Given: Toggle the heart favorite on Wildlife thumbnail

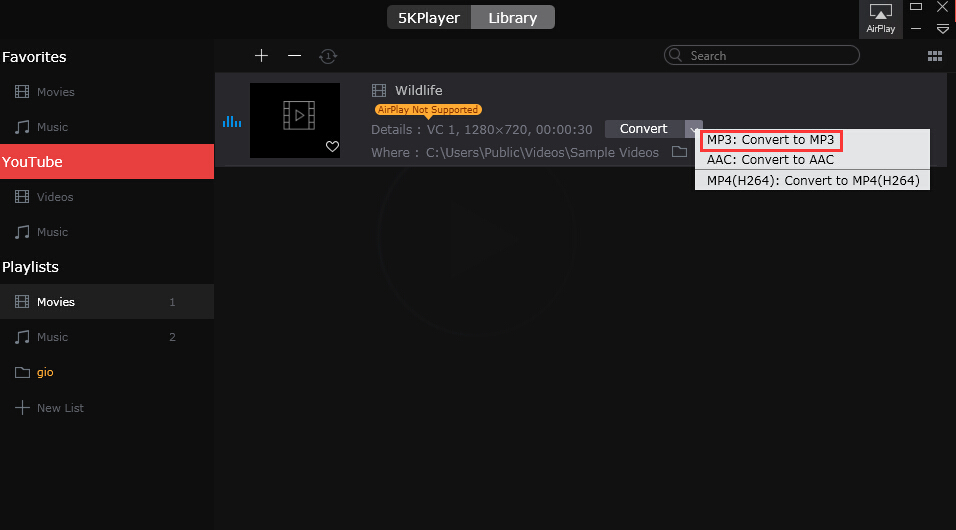Looking at the screenshot, I should (332, 146).
